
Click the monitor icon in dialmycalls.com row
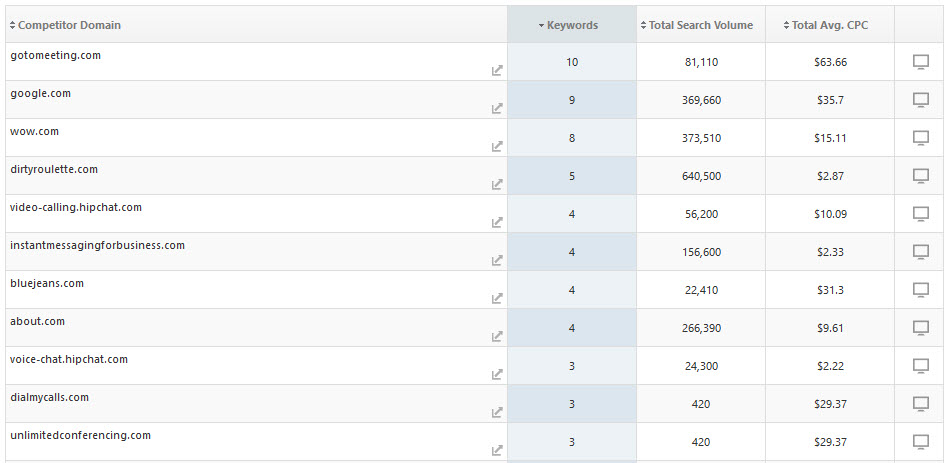click(921, 404)
